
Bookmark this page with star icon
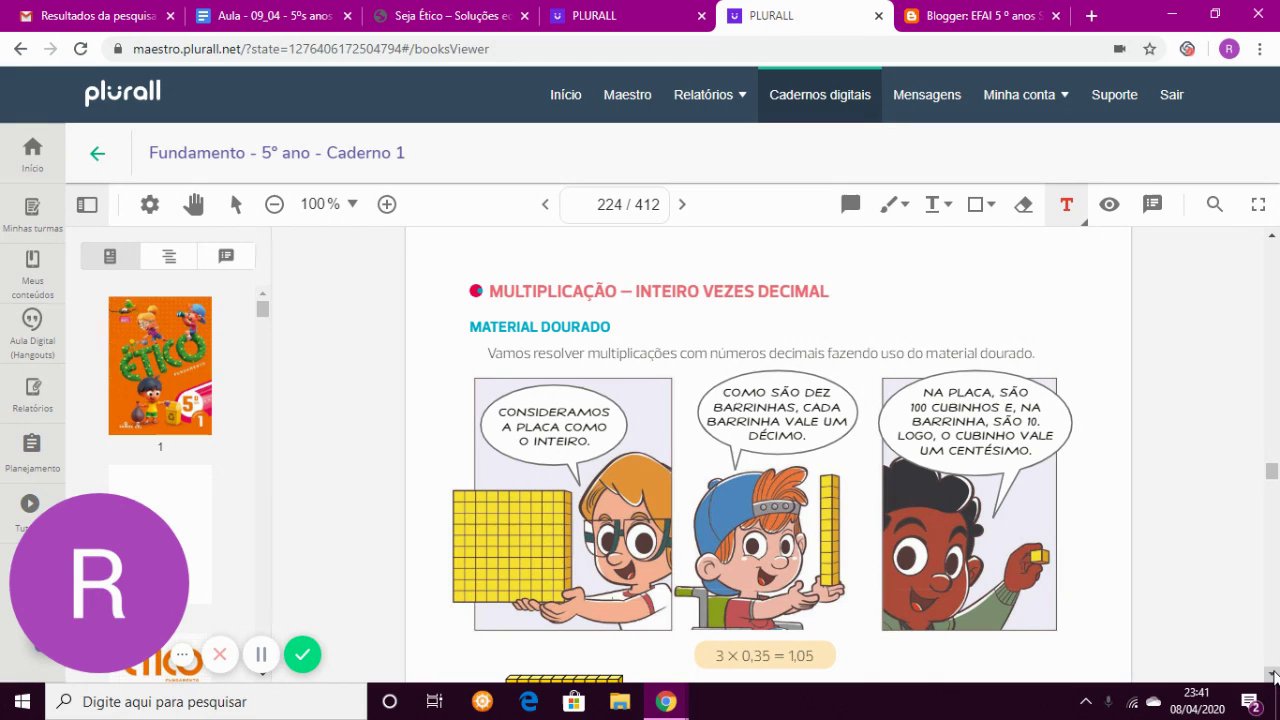click(x=1150, y=49)
